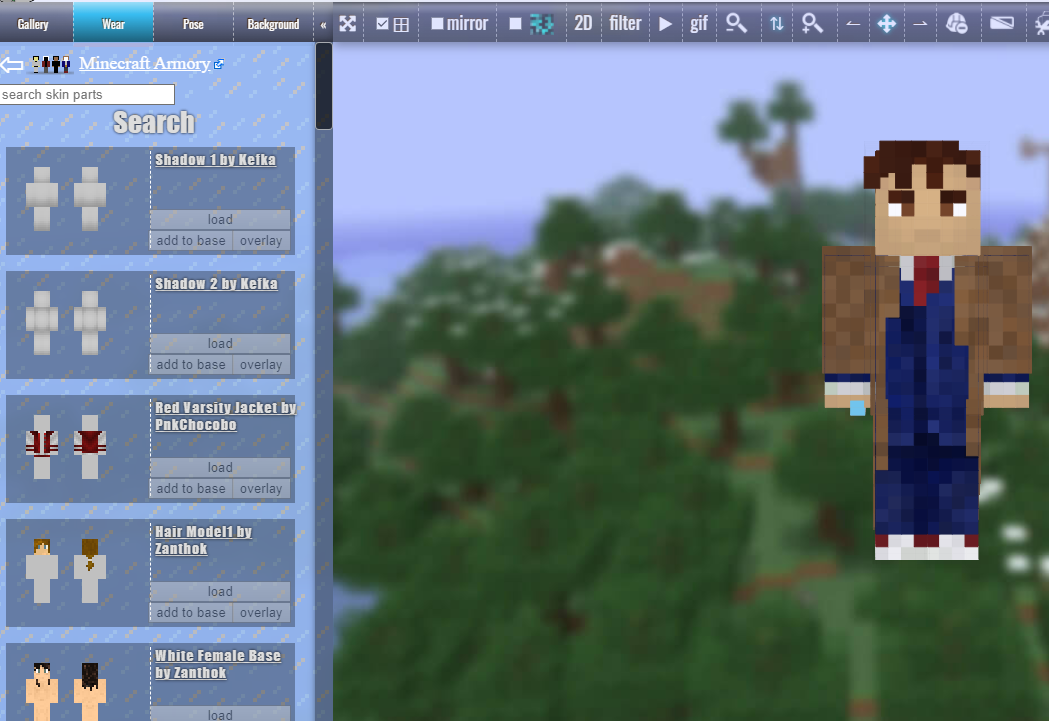Click White Female Base thumbnail

66,691
